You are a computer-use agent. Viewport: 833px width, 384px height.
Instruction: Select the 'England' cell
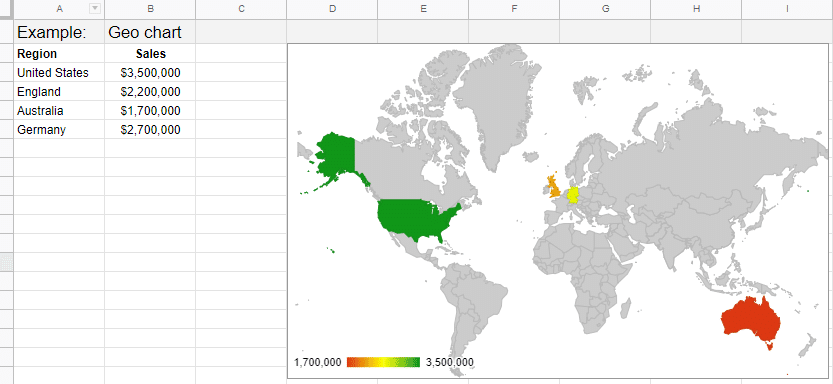(59, 91)
